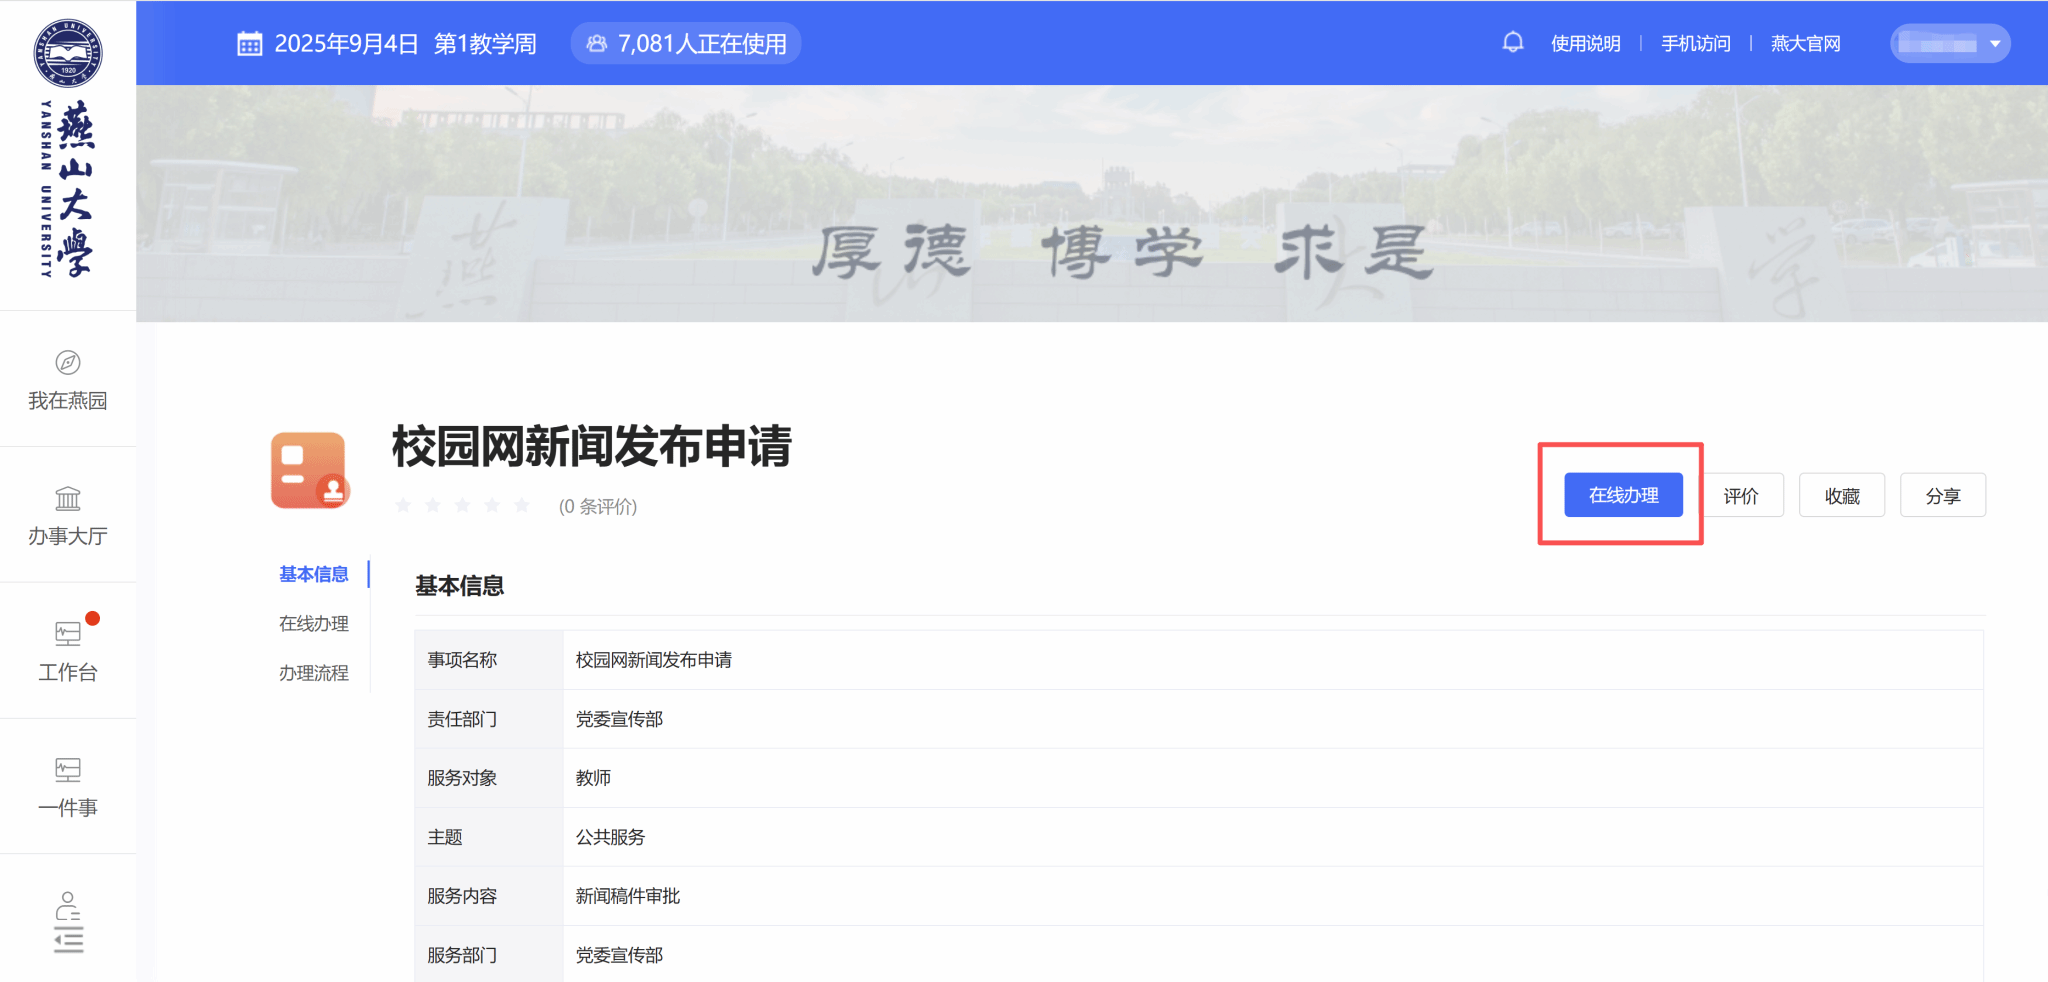Click the users icon in usage badge

(x=597, y=44)
